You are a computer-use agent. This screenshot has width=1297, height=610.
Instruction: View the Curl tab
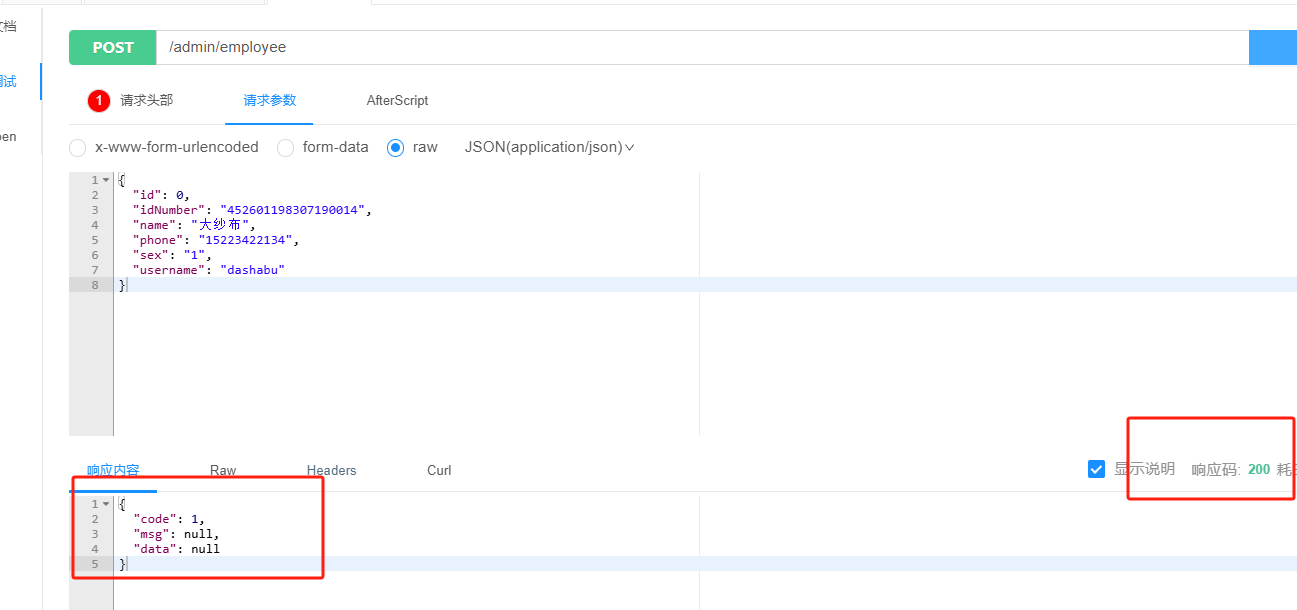pos(439,470)
